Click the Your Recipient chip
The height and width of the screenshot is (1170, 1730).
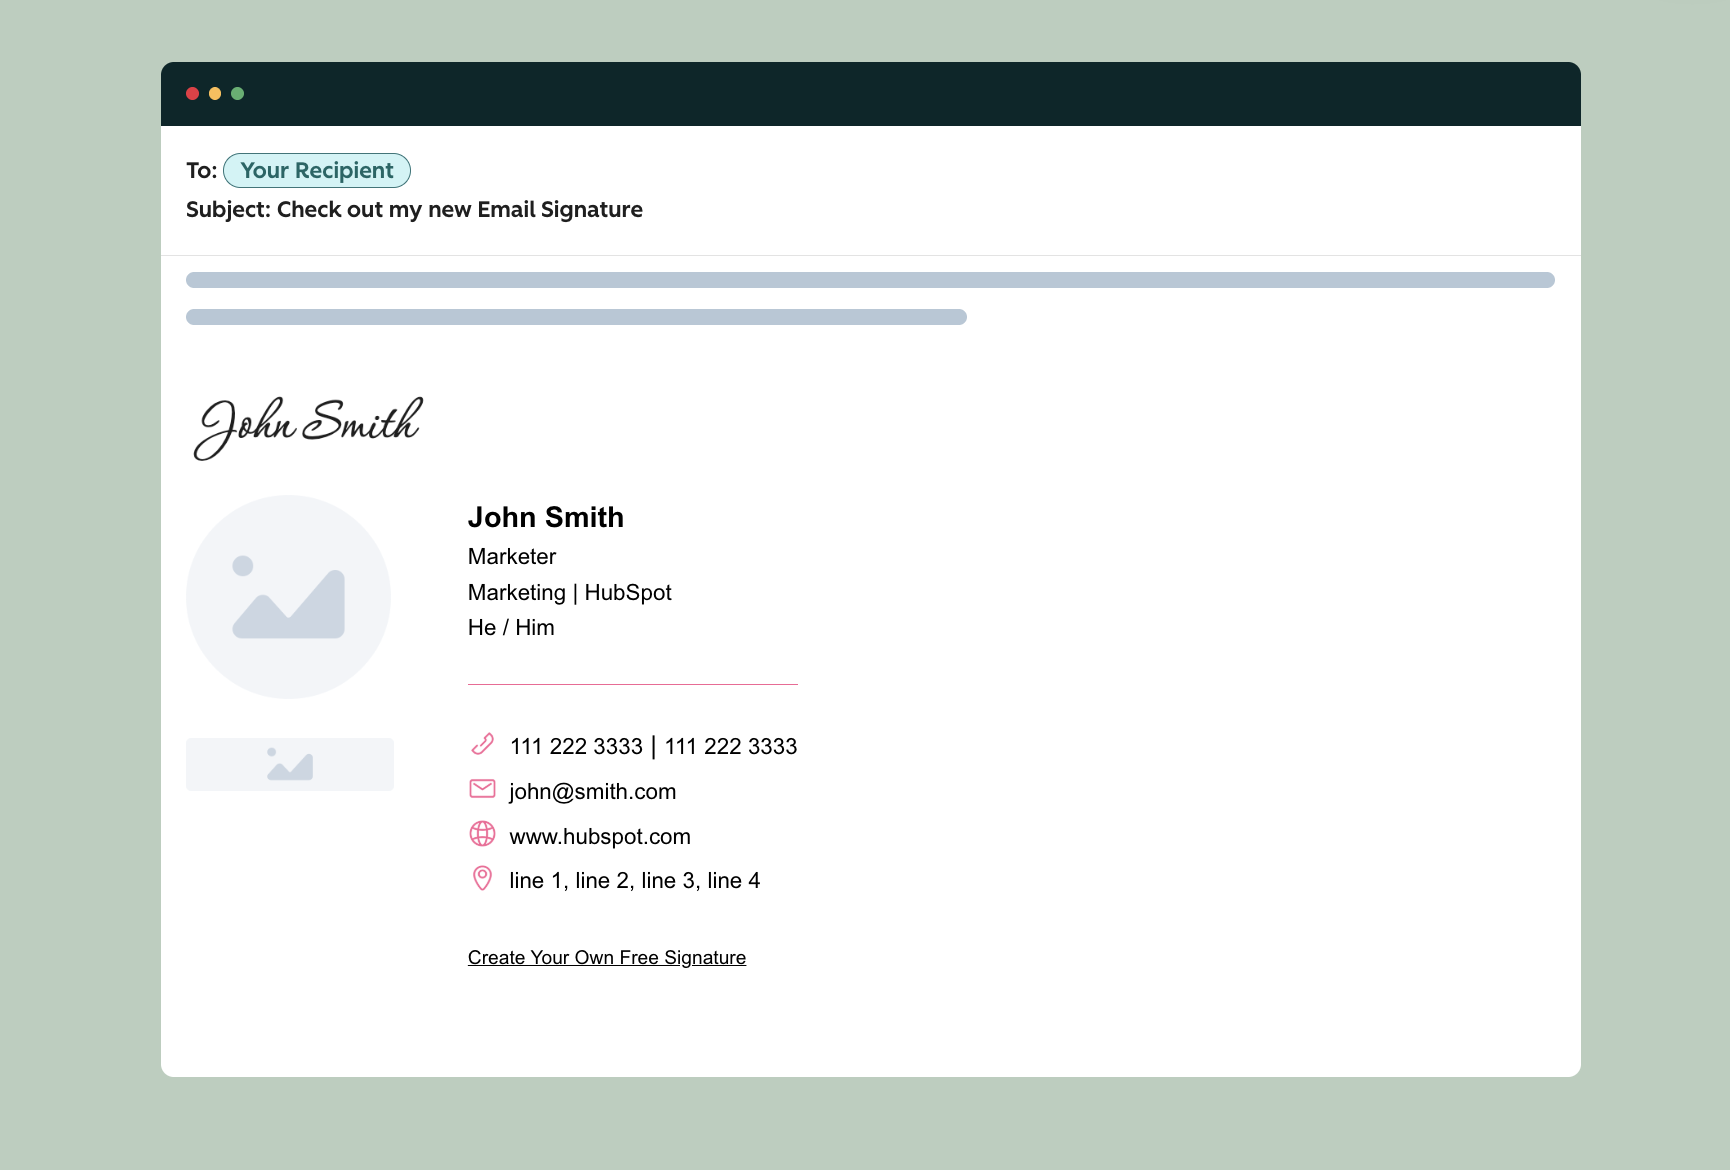tap(317, 170)
